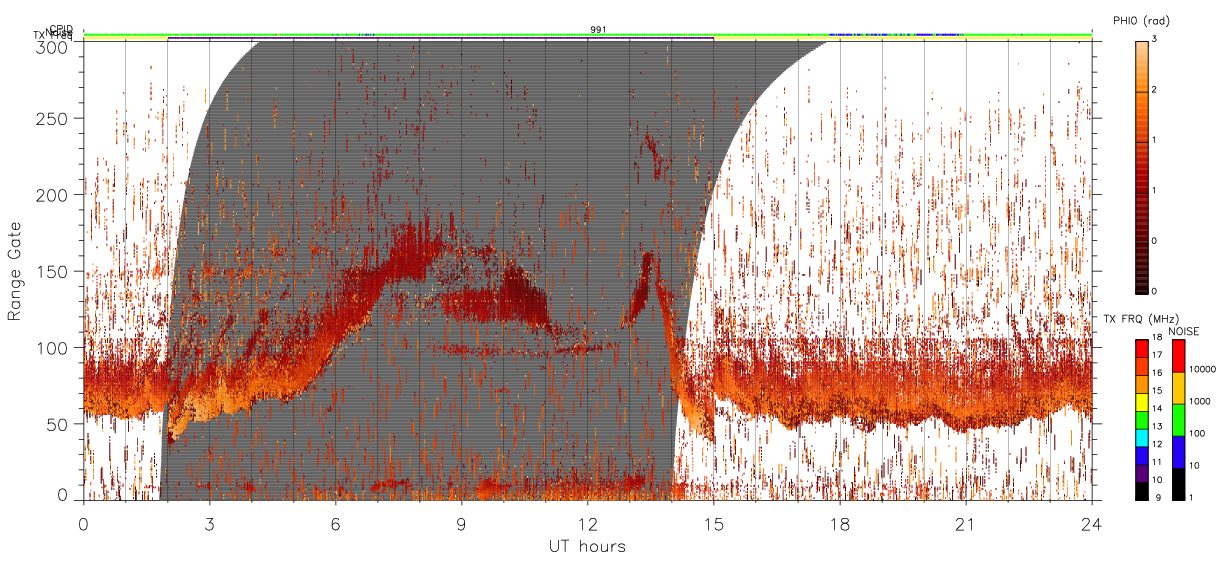
Task: Click the 991 label above the plot
Action: point(598,30)
